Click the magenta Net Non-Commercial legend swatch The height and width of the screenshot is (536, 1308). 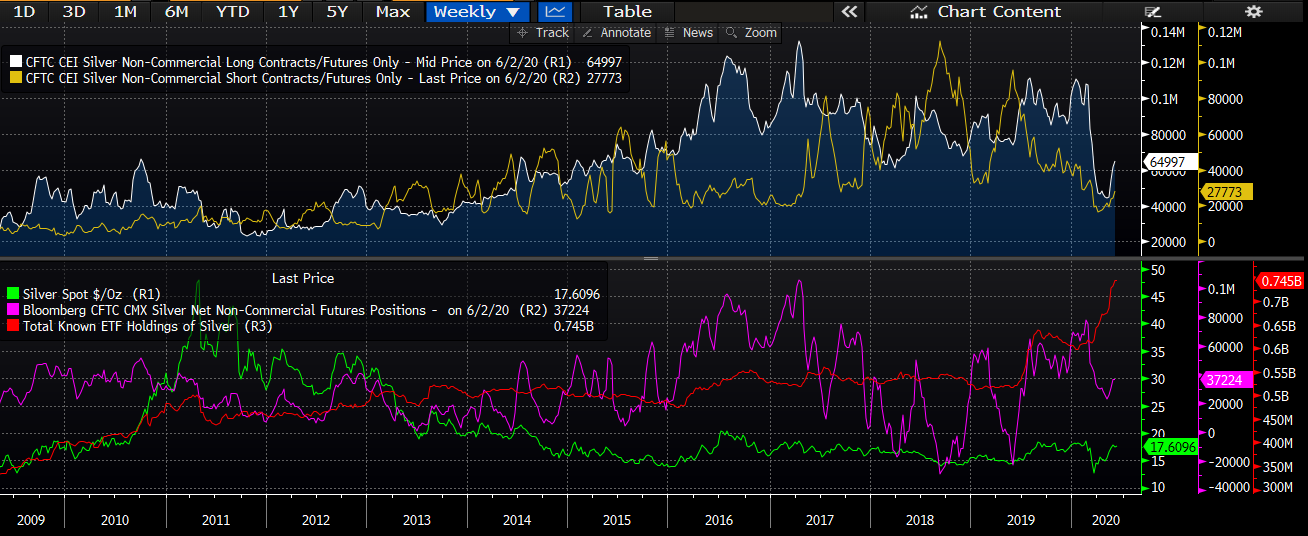pyautogui.click(x=12, y=310)
